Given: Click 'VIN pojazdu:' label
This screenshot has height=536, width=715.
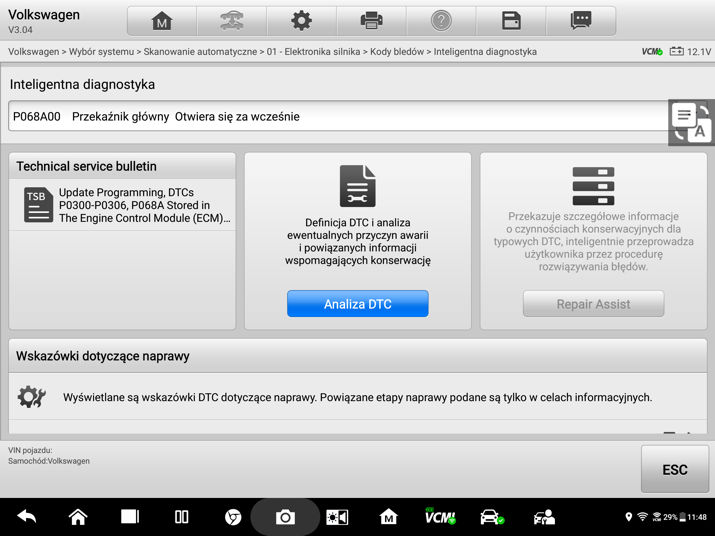Looking at the screenshot, I should click(x=30, y=450).
